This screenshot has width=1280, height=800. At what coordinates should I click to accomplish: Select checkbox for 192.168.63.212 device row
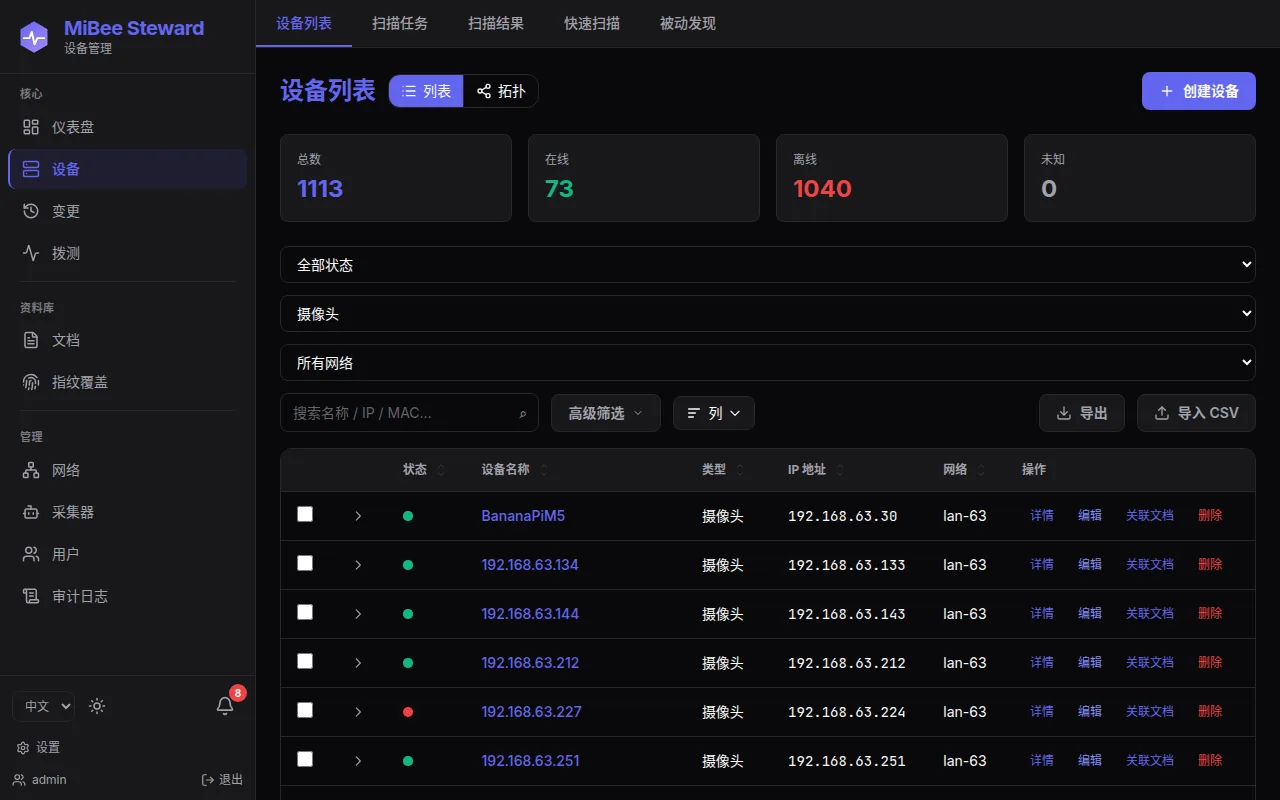305,661
